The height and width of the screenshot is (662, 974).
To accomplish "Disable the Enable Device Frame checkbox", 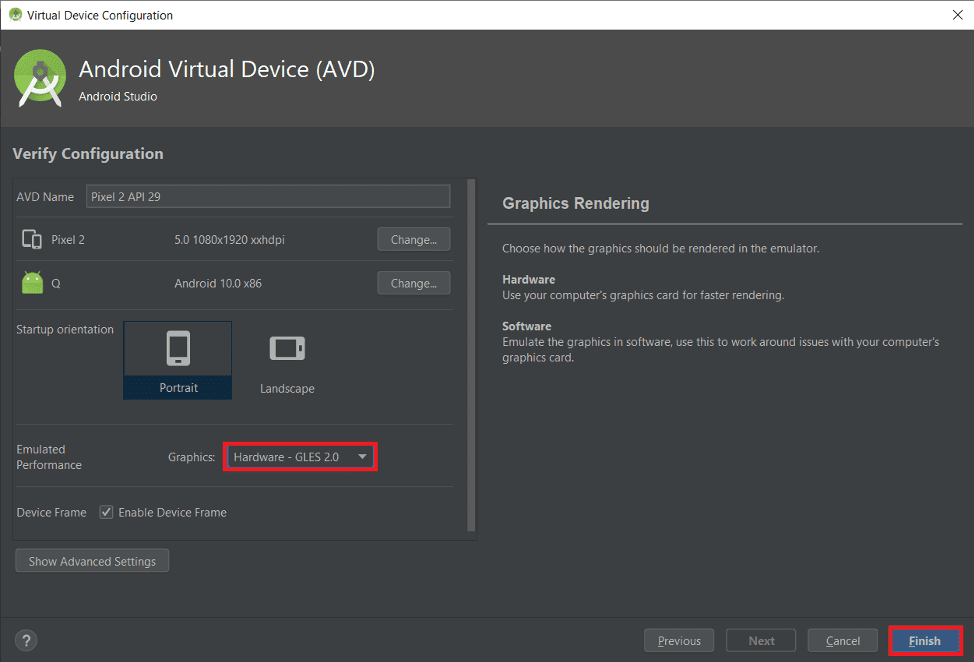I will 106,512.
